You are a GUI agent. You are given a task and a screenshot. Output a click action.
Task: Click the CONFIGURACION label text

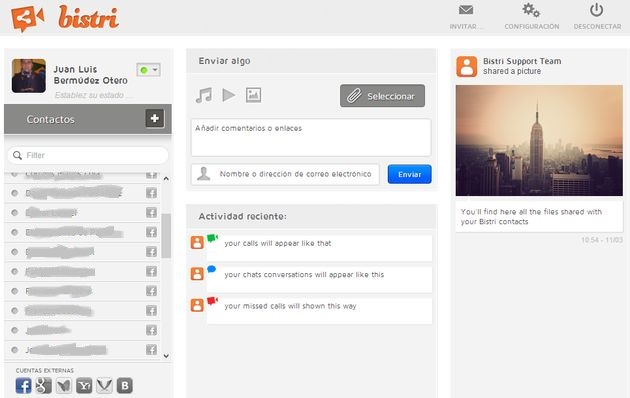532,27
